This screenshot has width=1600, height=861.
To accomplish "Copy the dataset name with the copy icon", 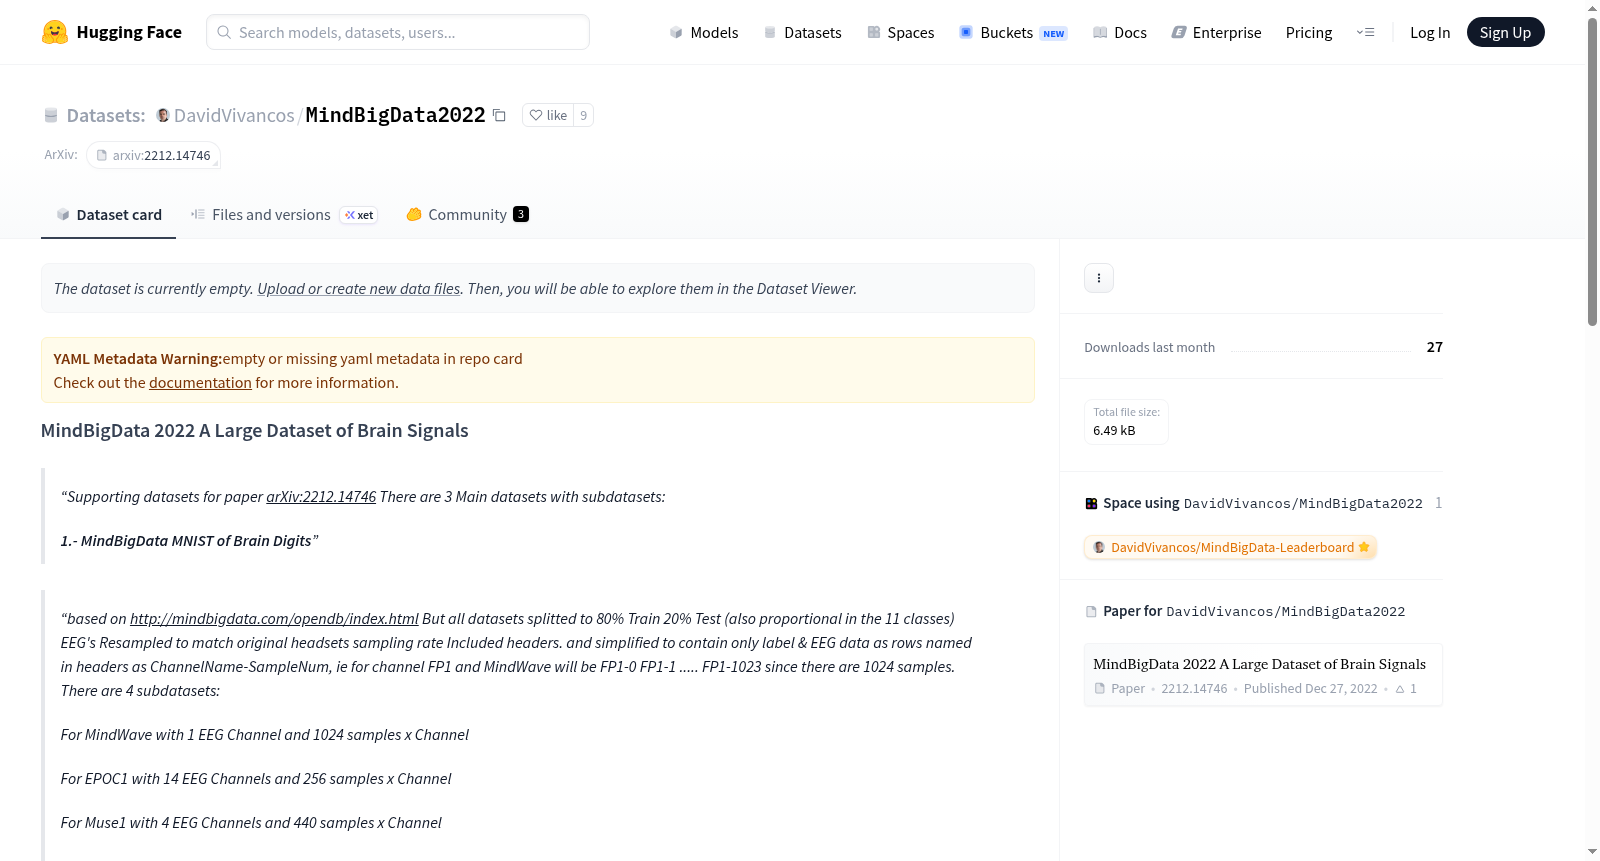I will 499,115.
